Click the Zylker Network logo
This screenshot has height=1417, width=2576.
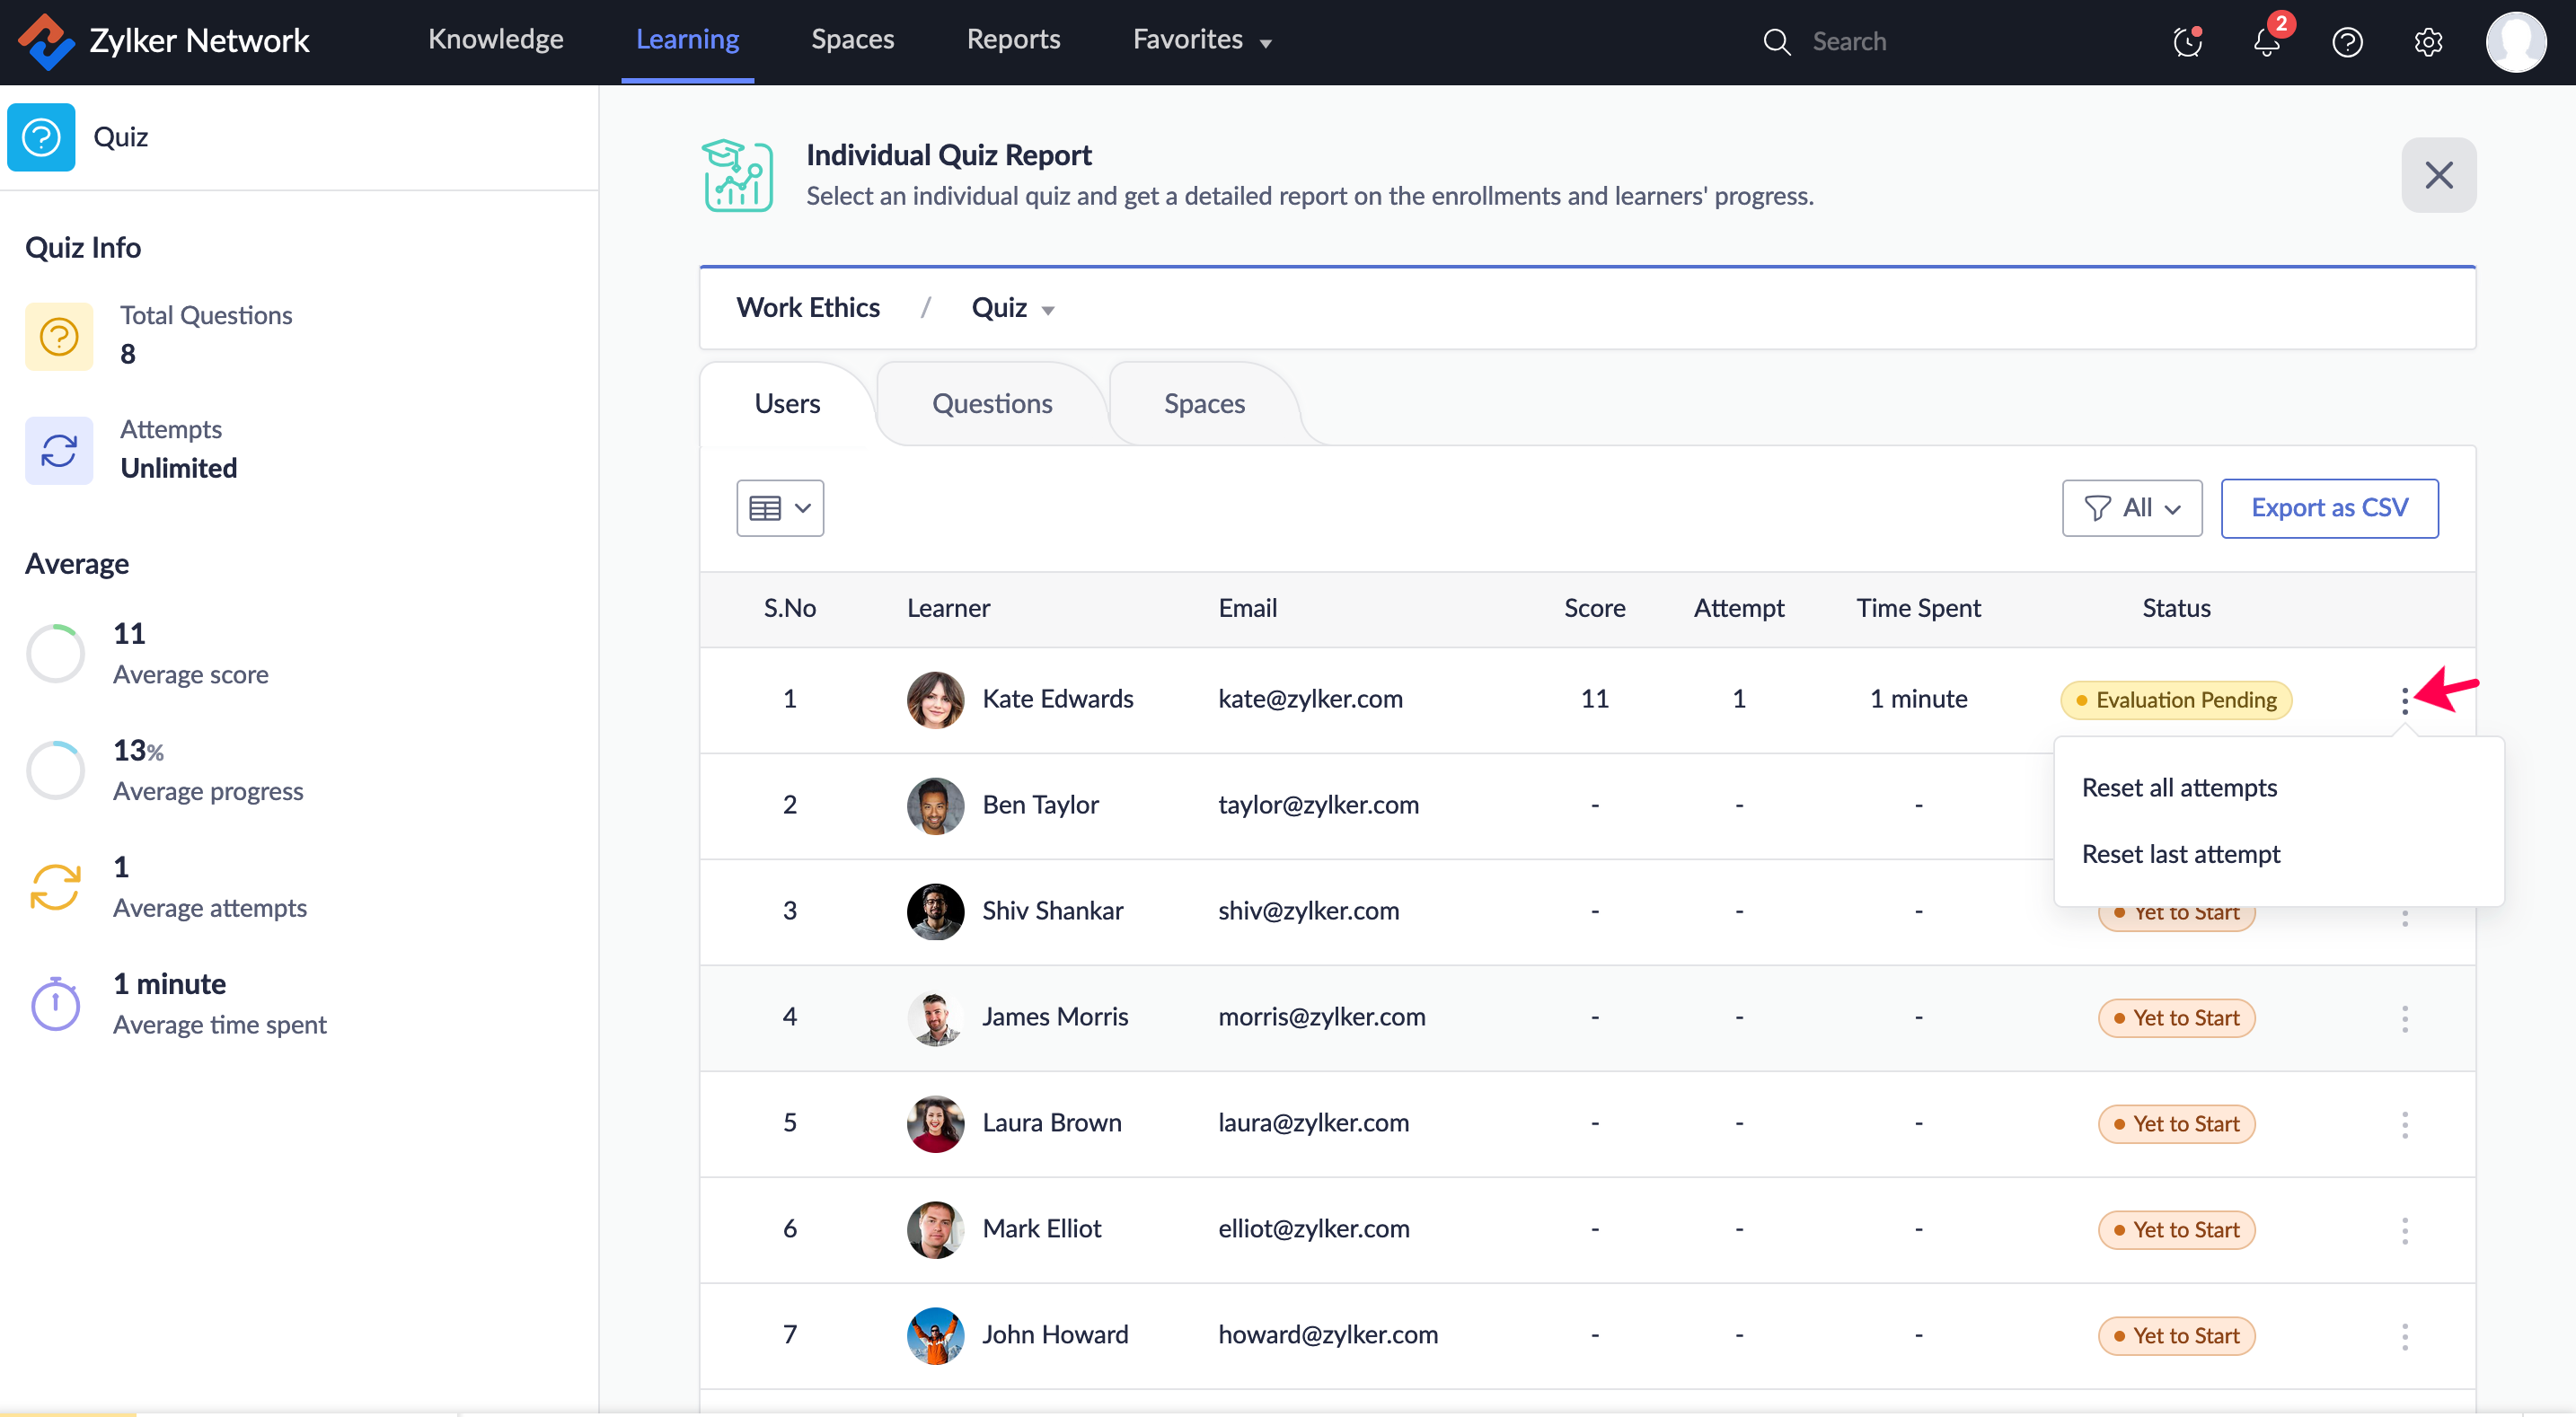46,41
